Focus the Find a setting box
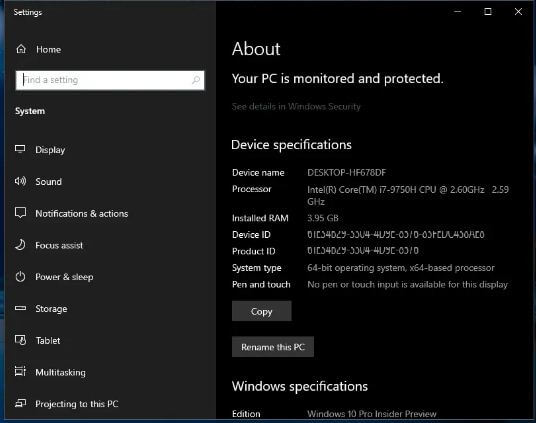 click(x=110, y=80)
